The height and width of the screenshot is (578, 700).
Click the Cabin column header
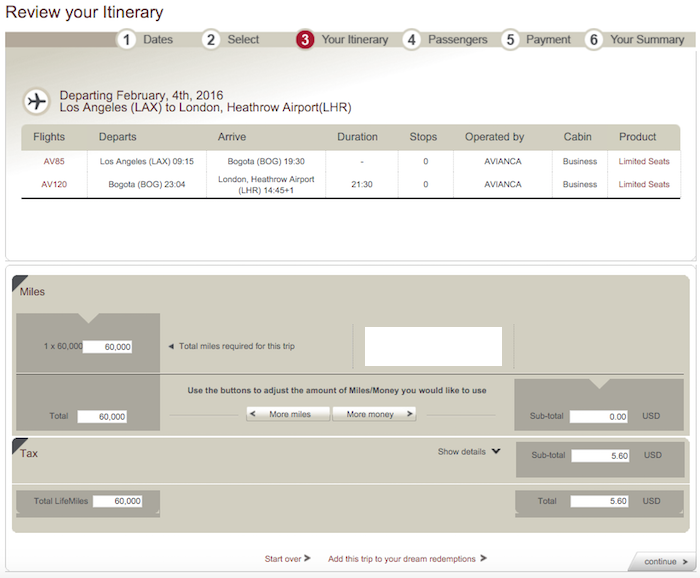[577, 137]
